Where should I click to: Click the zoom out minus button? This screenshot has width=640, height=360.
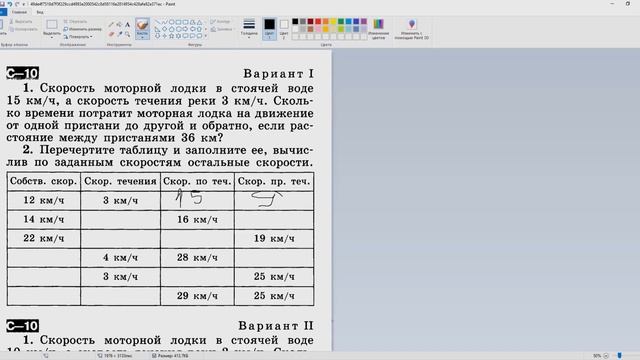[606, 356]
